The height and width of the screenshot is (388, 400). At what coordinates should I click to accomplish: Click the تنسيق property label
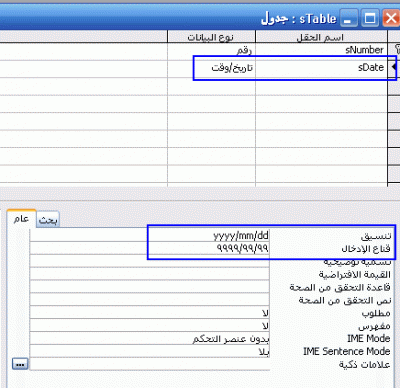pyautogui.click(x=376, y=236)
